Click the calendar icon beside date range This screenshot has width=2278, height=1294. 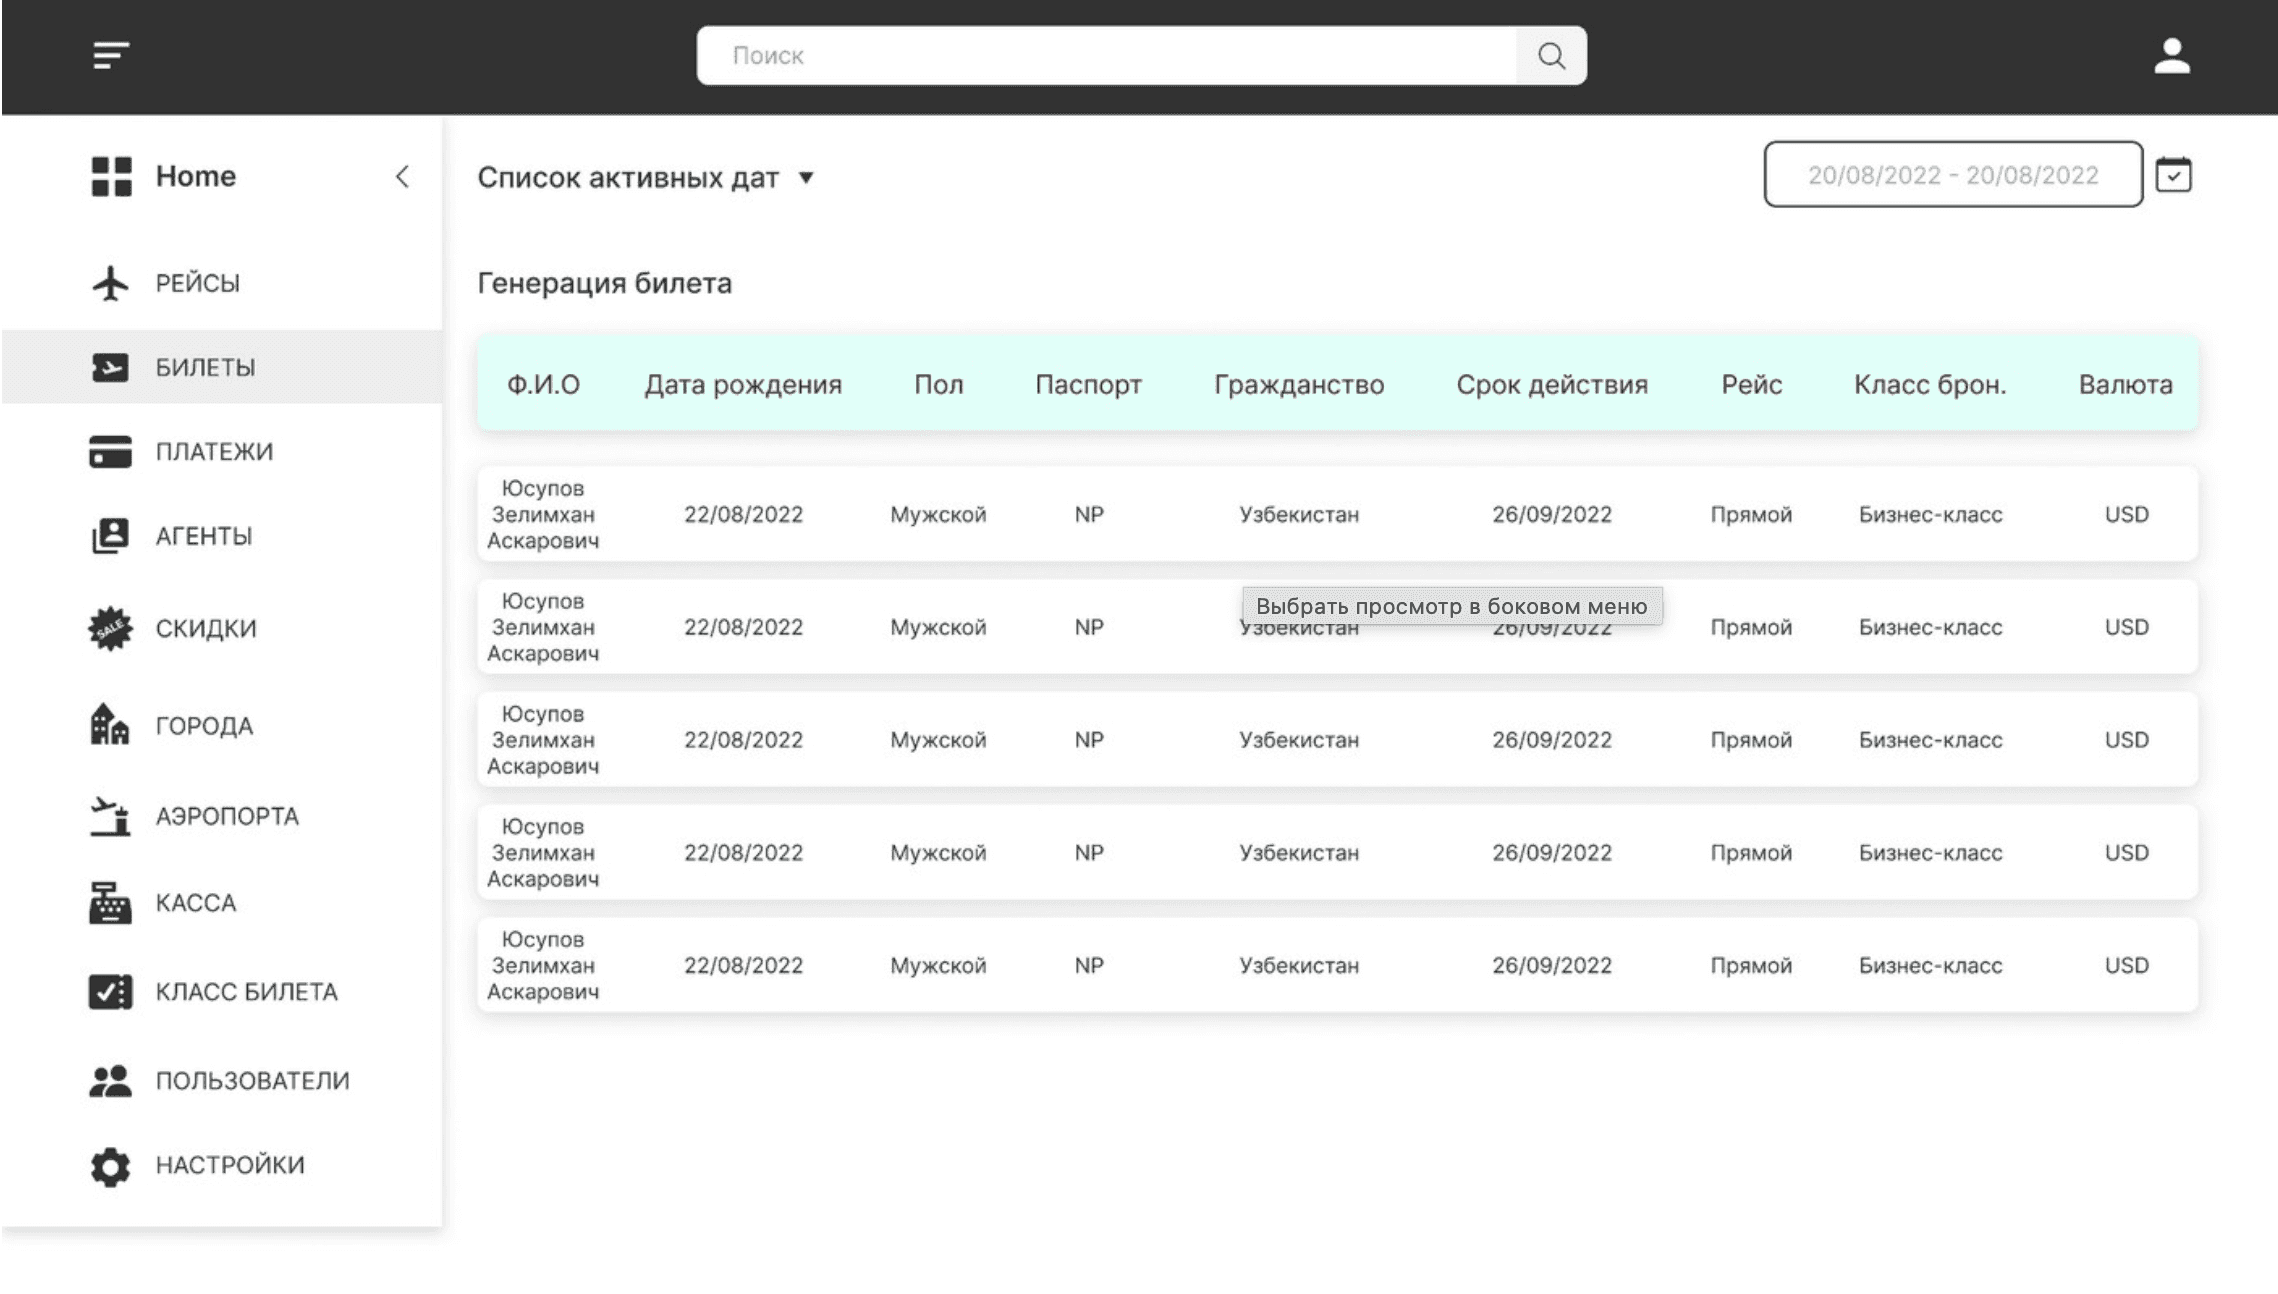2173,175
